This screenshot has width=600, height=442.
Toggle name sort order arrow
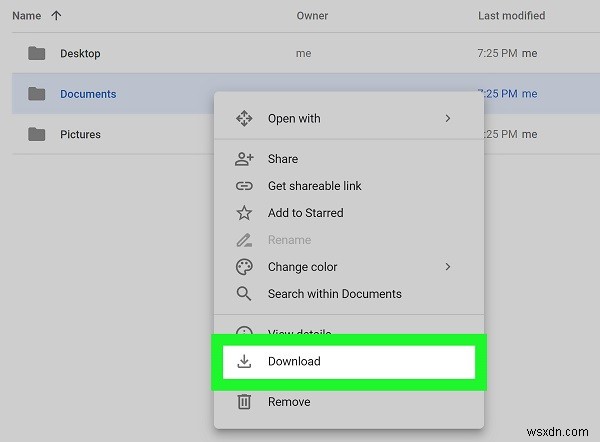pyautogui.click(x=55, y=16)
